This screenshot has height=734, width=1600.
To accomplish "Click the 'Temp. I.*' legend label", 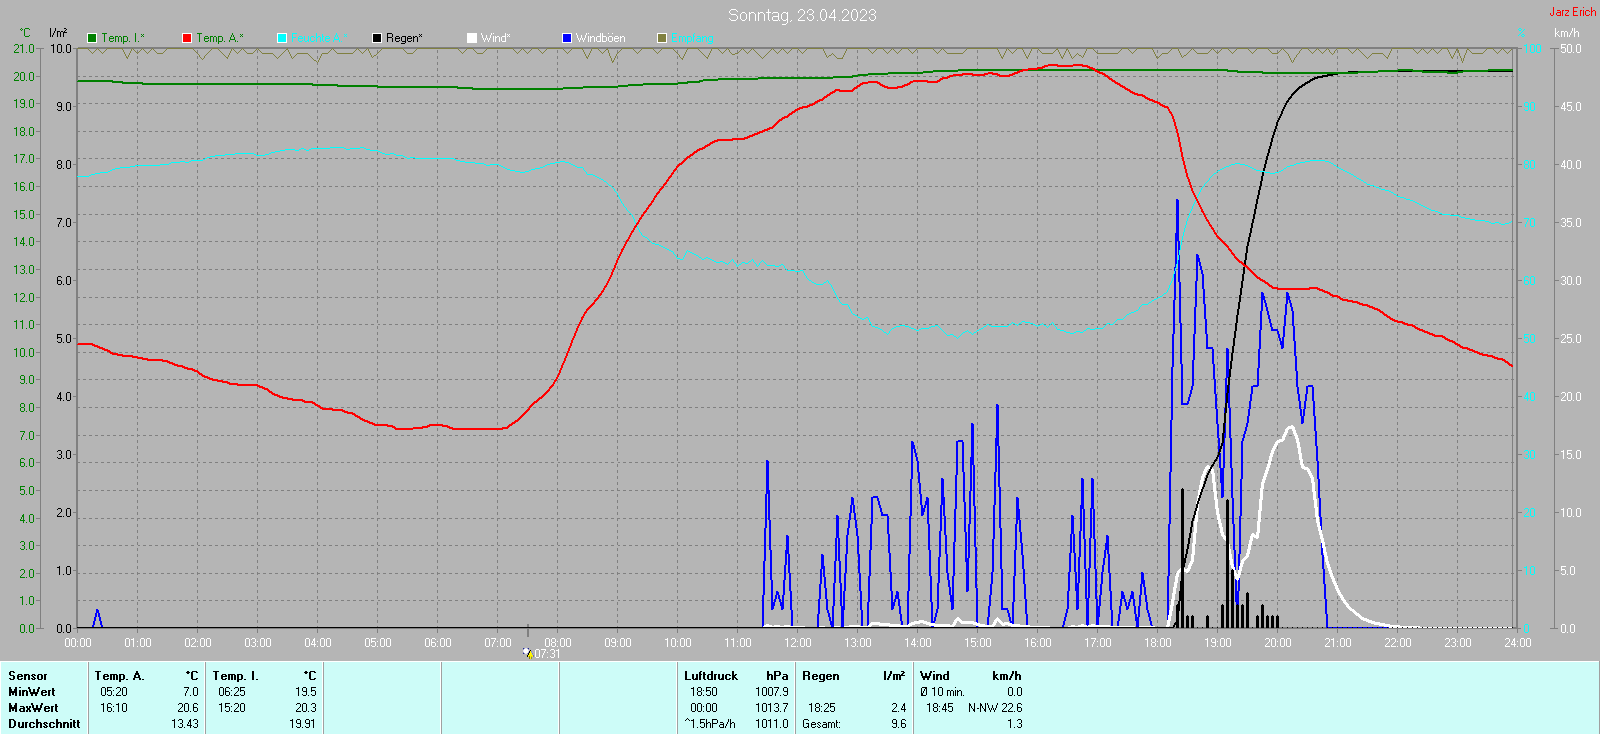I will [123, 38].
